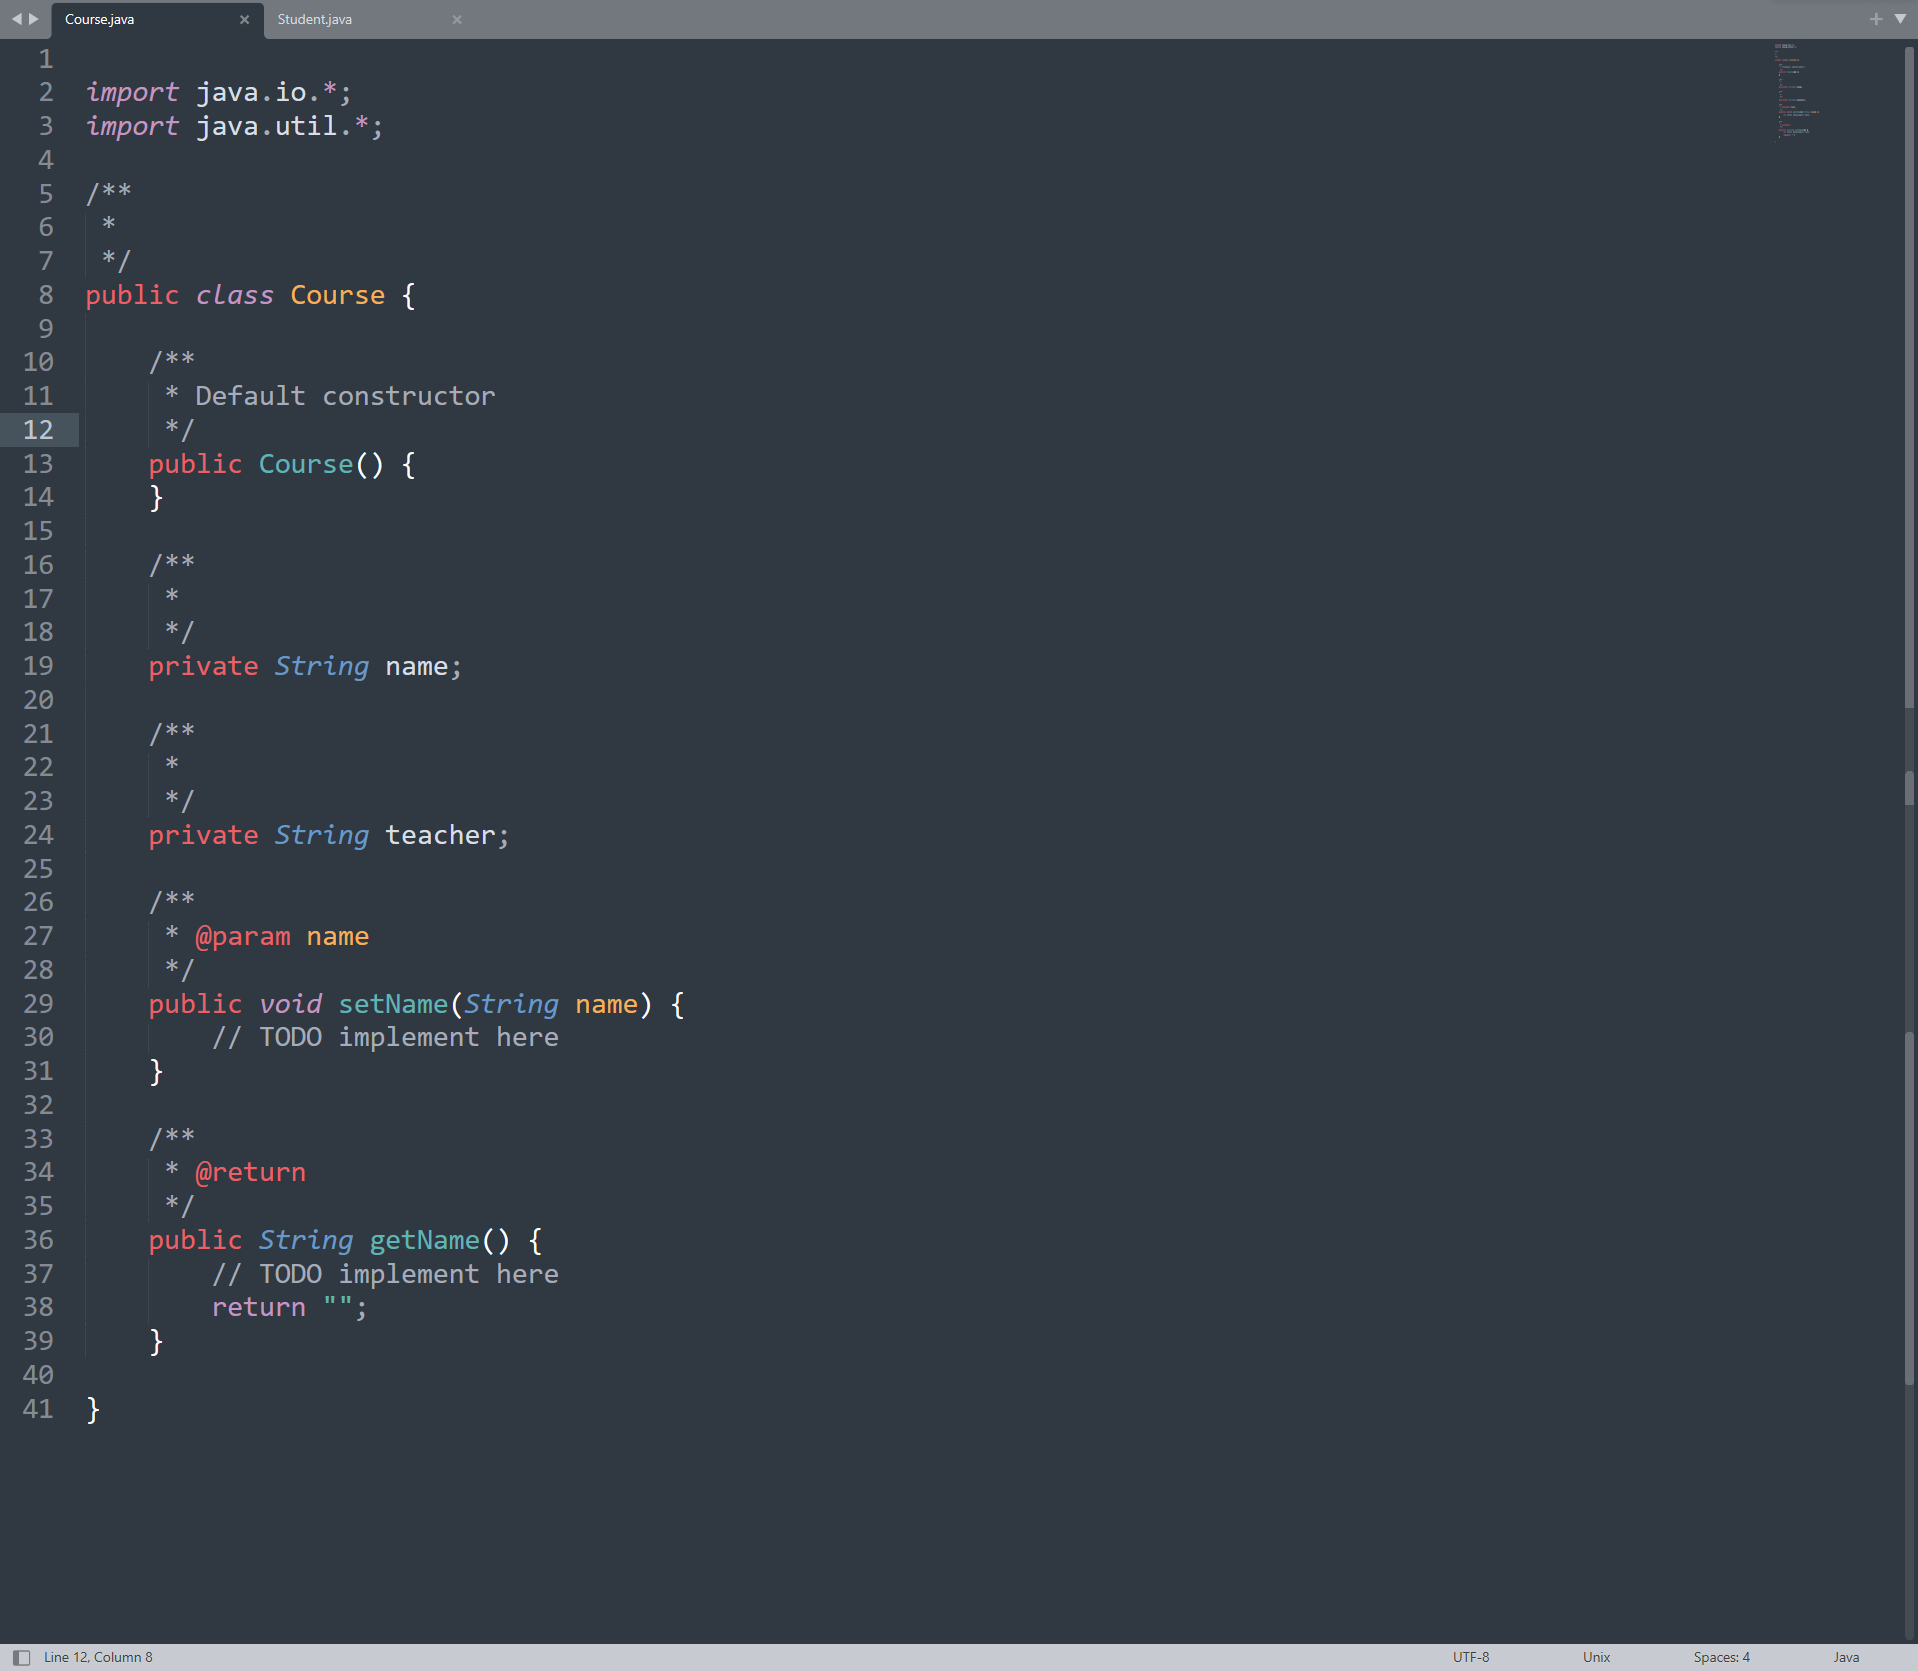The width and height of the screenshot is (1918, 1671).
Task: Click line number 36 in the gutter
Action: tap(38, 1240)
